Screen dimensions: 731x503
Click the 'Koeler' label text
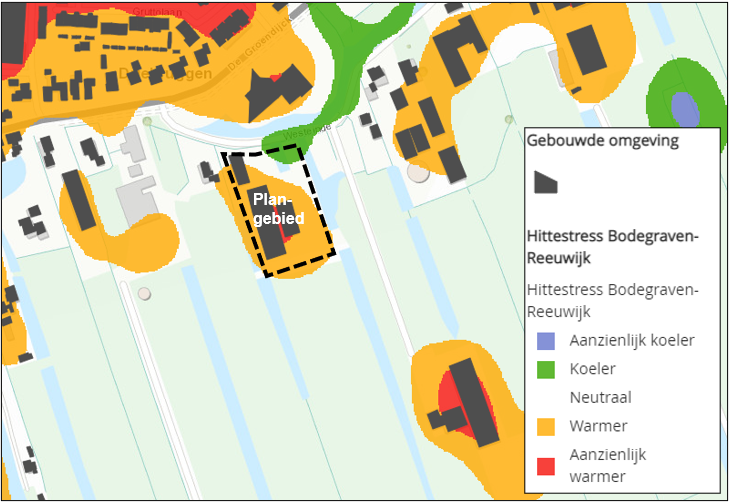(x=593, y=369)
